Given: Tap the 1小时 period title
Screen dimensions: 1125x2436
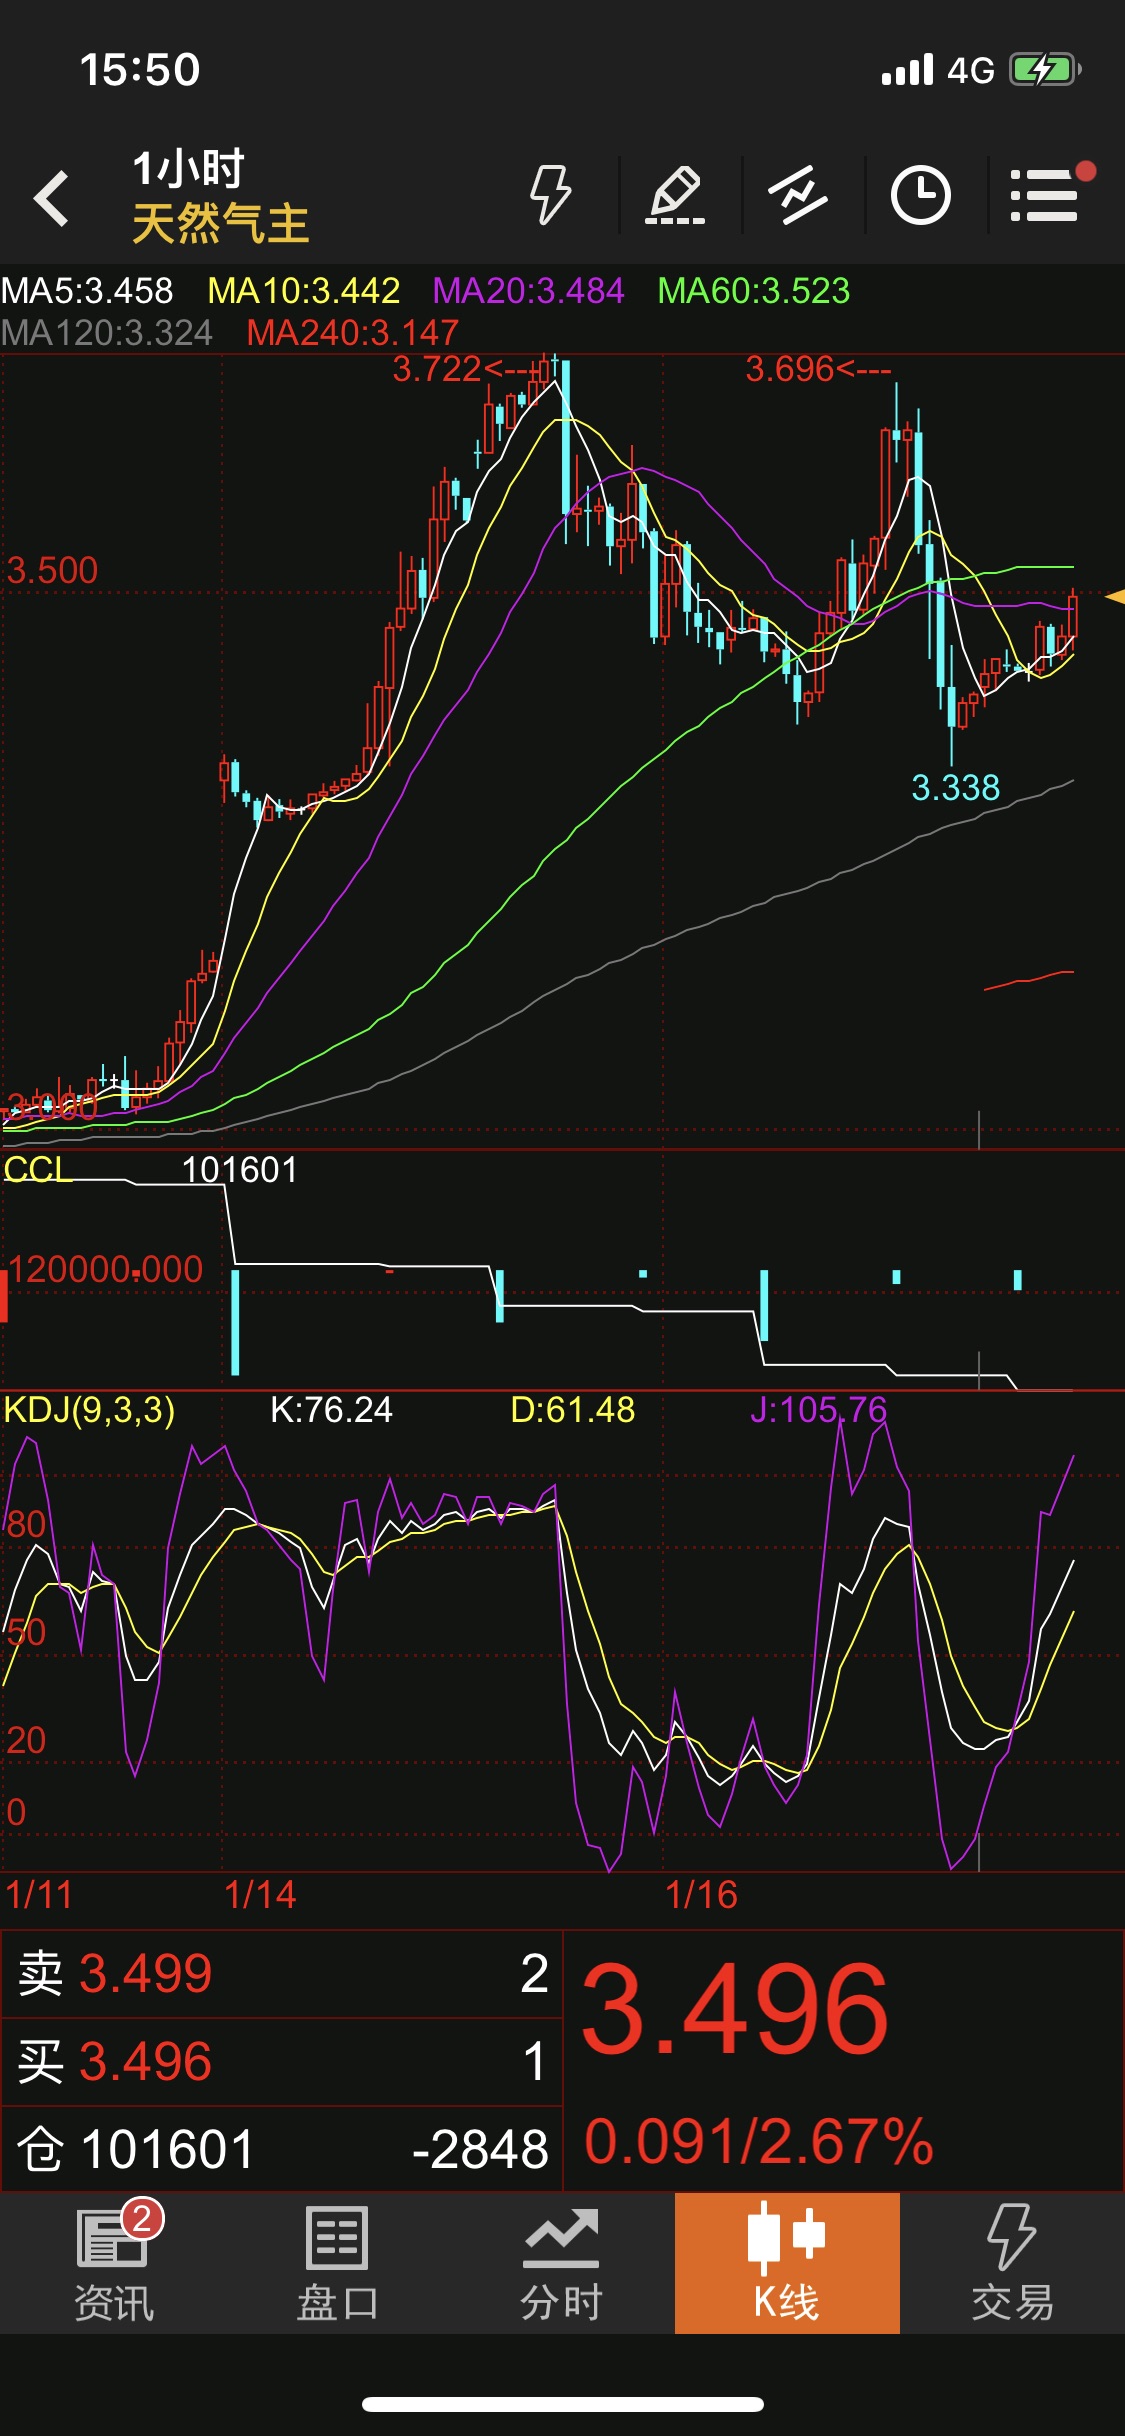Looking at the screenshot, I should tap(189, 168).
